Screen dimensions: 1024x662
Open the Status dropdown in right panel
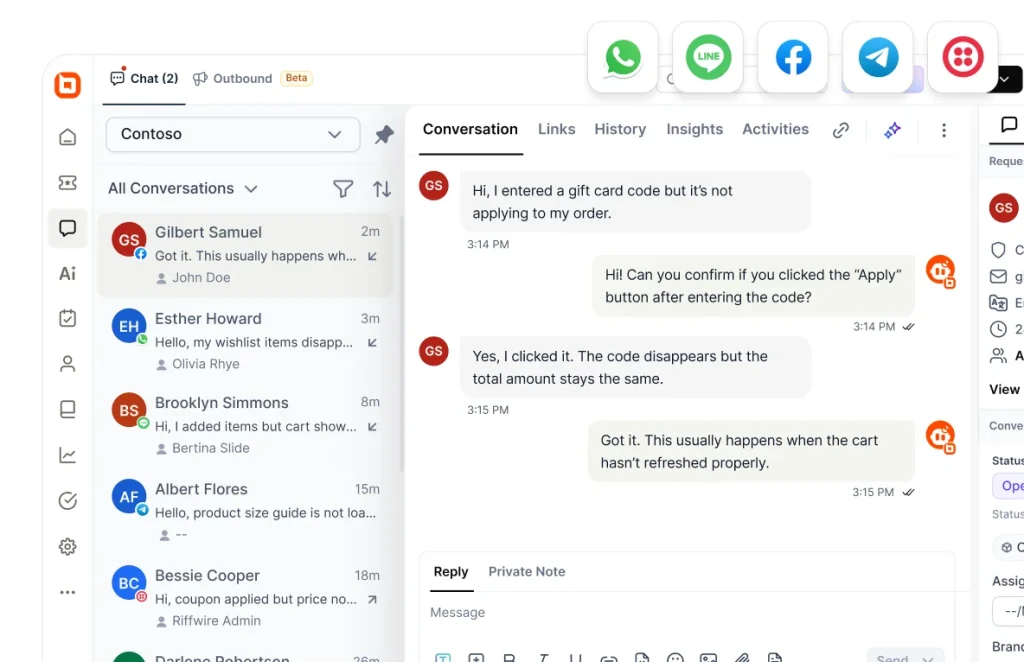pyautogui.click(x=1008, y=486)
